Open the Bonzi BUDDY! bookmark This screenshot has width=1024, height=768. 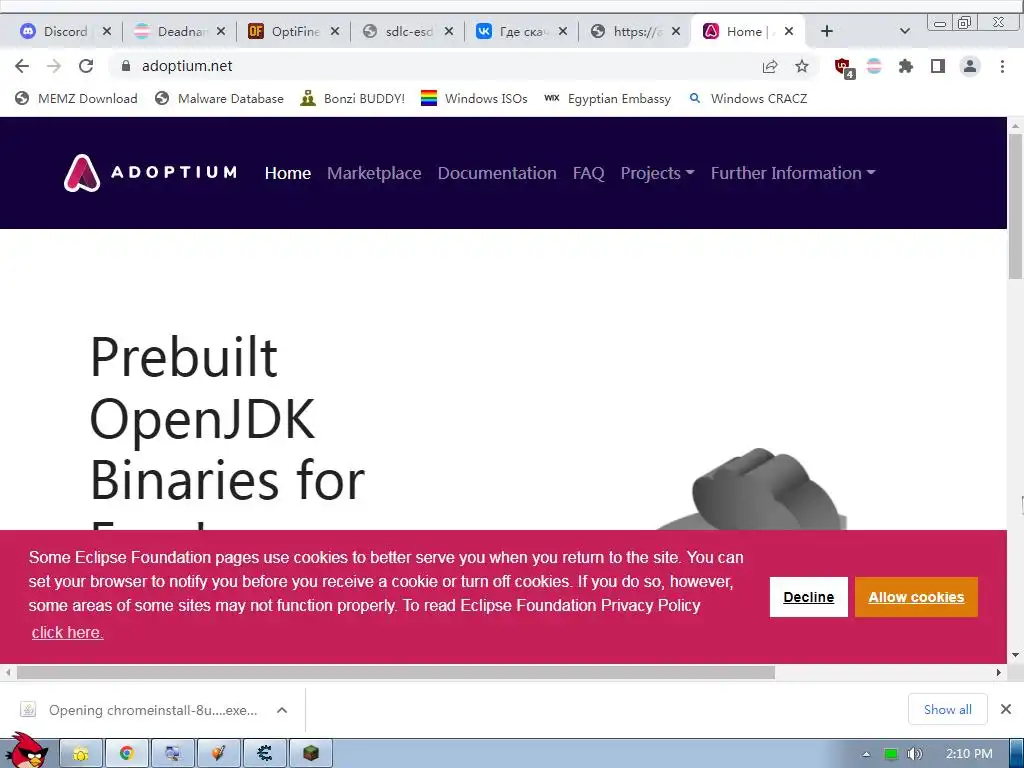(x=353, y=99)
